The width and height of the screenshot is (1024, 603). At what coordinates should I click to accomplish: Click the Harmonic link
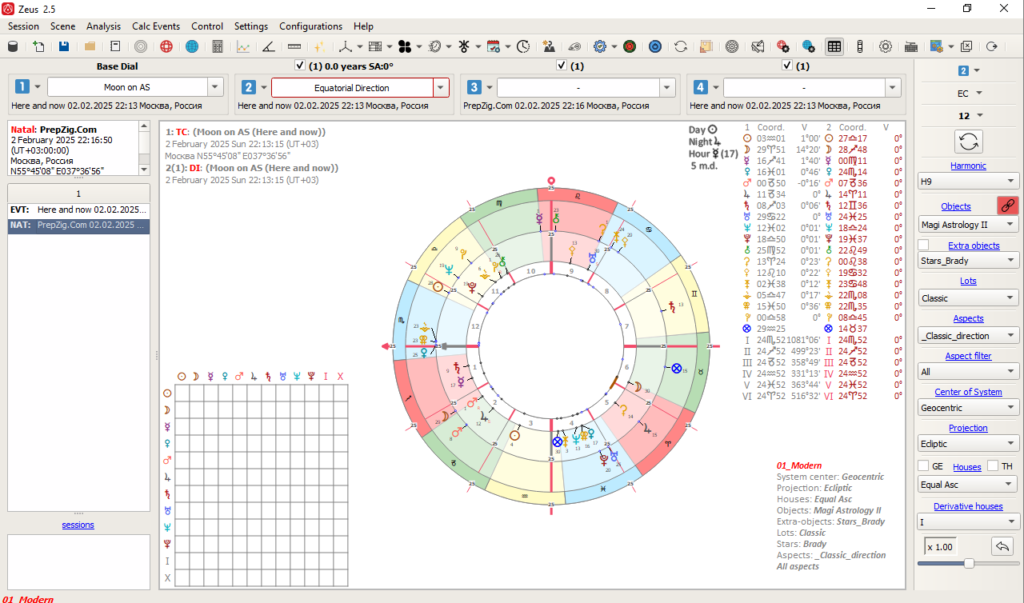[x=968, y=166]
